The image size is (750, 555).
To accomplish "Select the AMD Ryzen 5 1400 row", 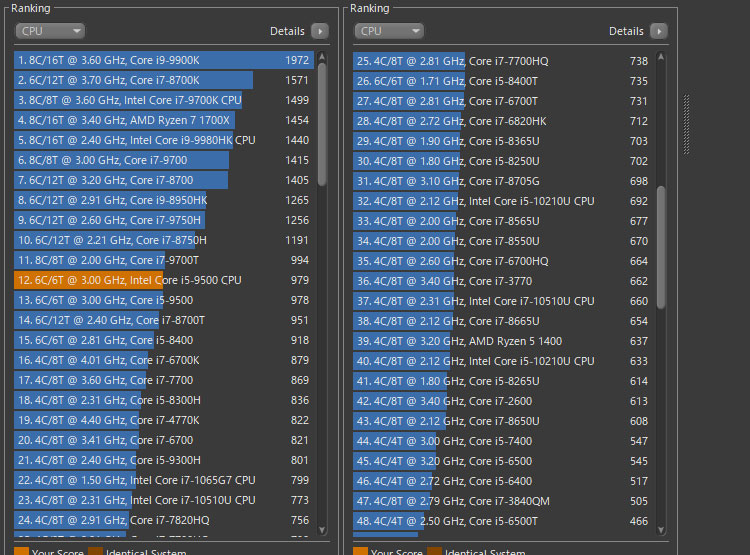I will (x=503, y=342).
